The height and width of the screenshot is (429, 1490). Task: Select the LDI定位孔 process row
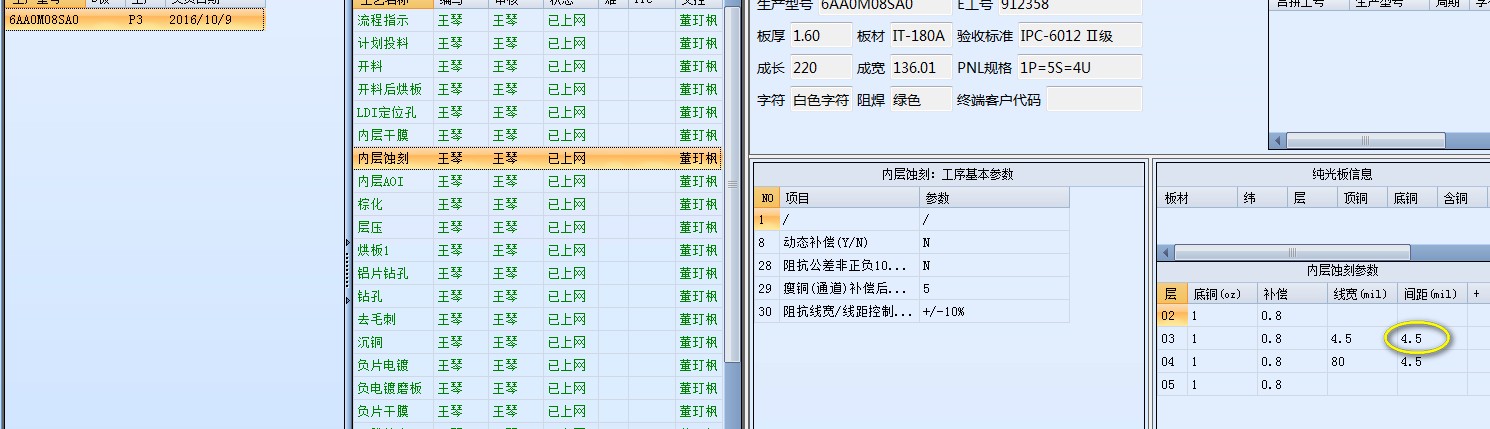537,112
